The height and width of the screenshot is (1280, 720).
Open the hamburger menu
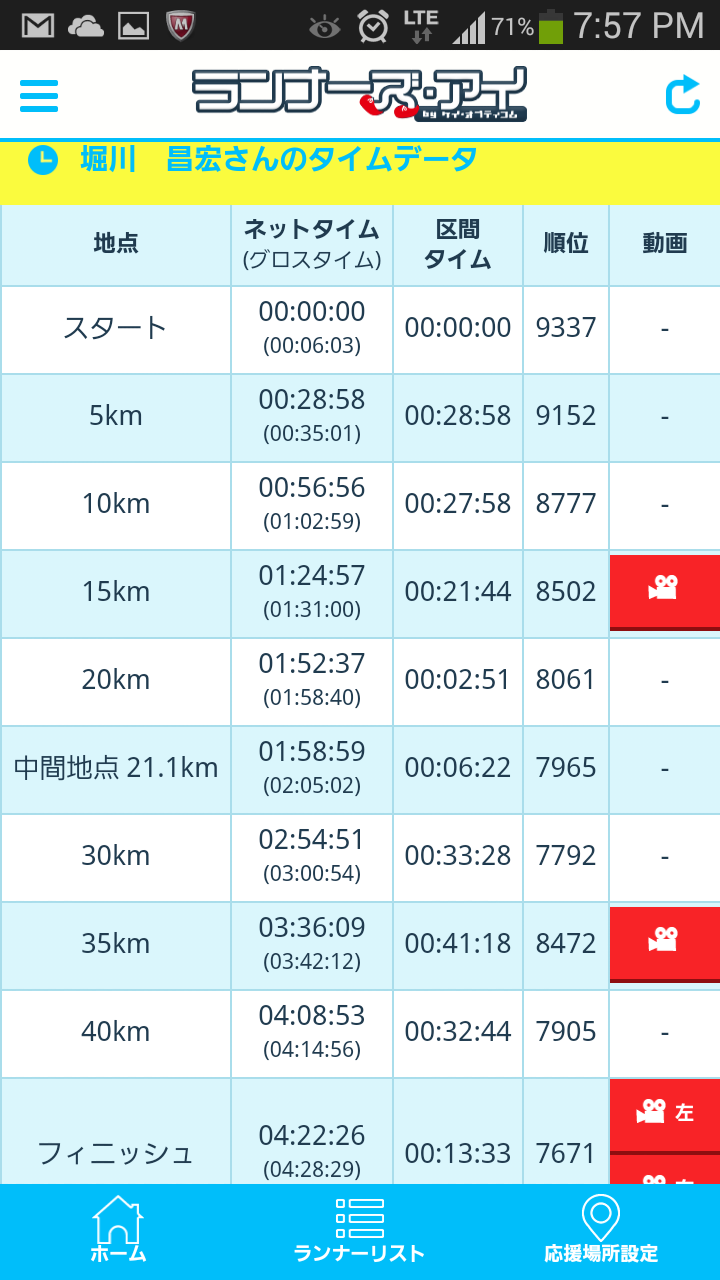39,95
